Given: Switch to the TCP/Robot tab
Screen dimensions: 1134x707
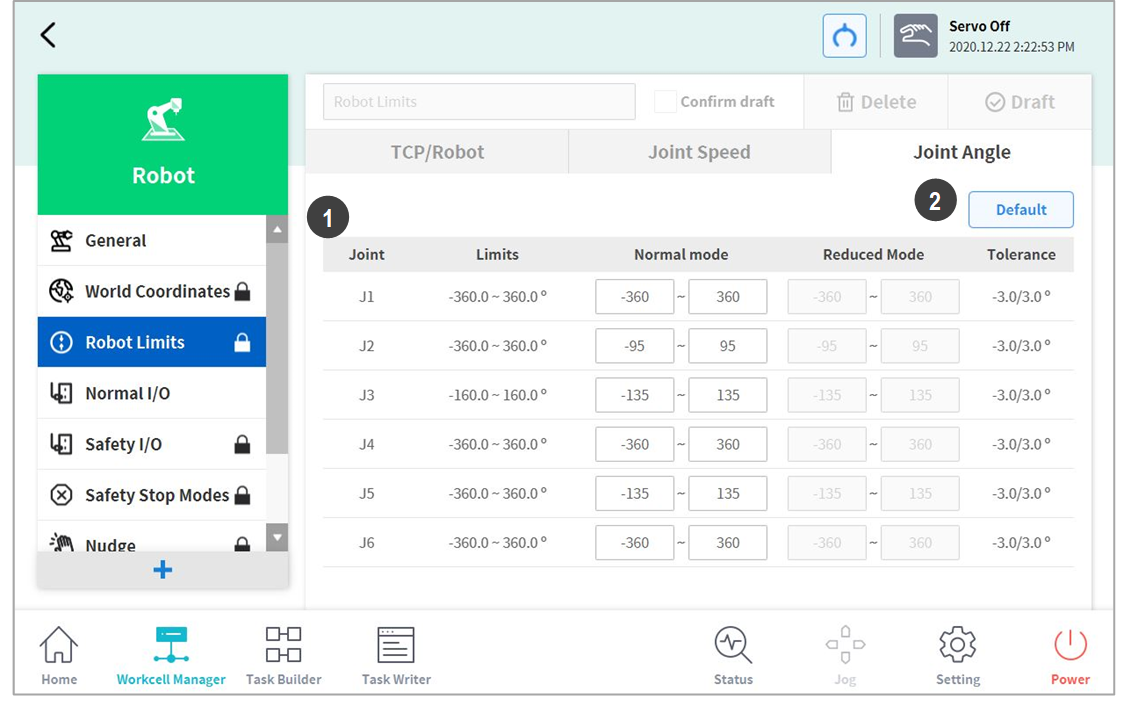Looking at the screenshot, I should pos(437,152).
